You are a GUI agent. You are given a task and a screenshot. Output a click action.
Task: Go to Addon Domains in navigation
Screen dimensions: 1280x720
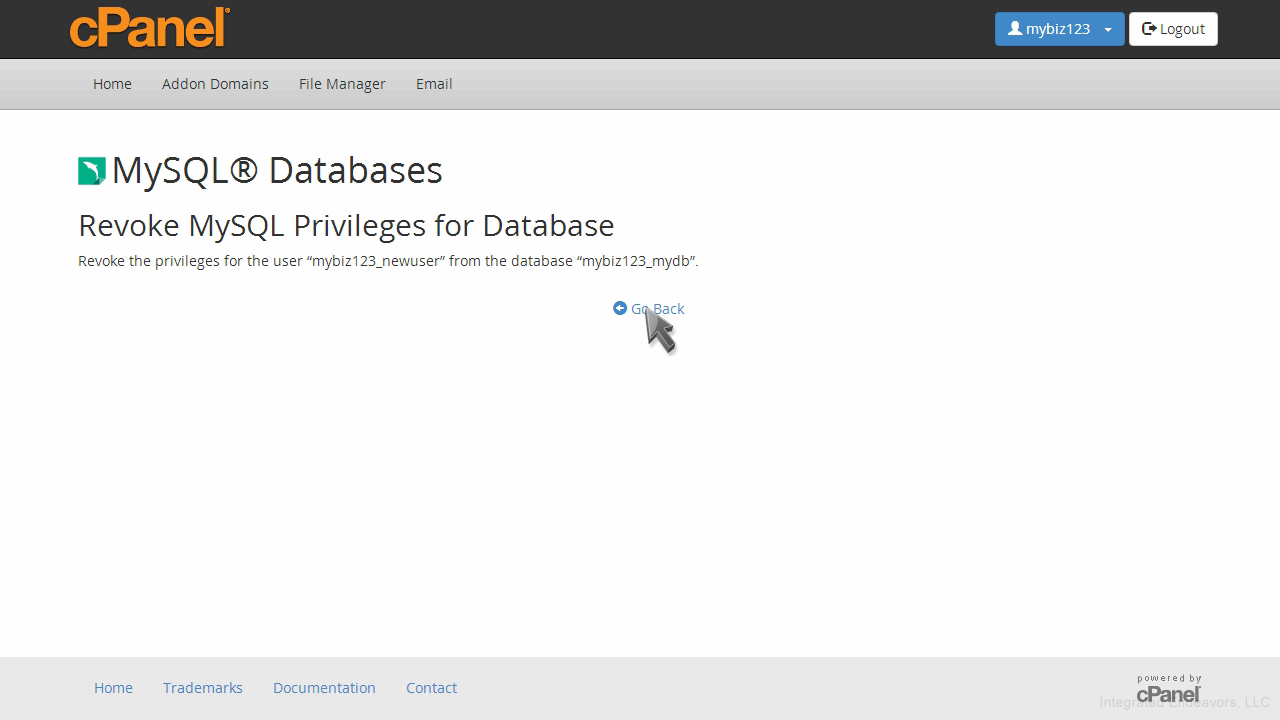coord(215,84)
